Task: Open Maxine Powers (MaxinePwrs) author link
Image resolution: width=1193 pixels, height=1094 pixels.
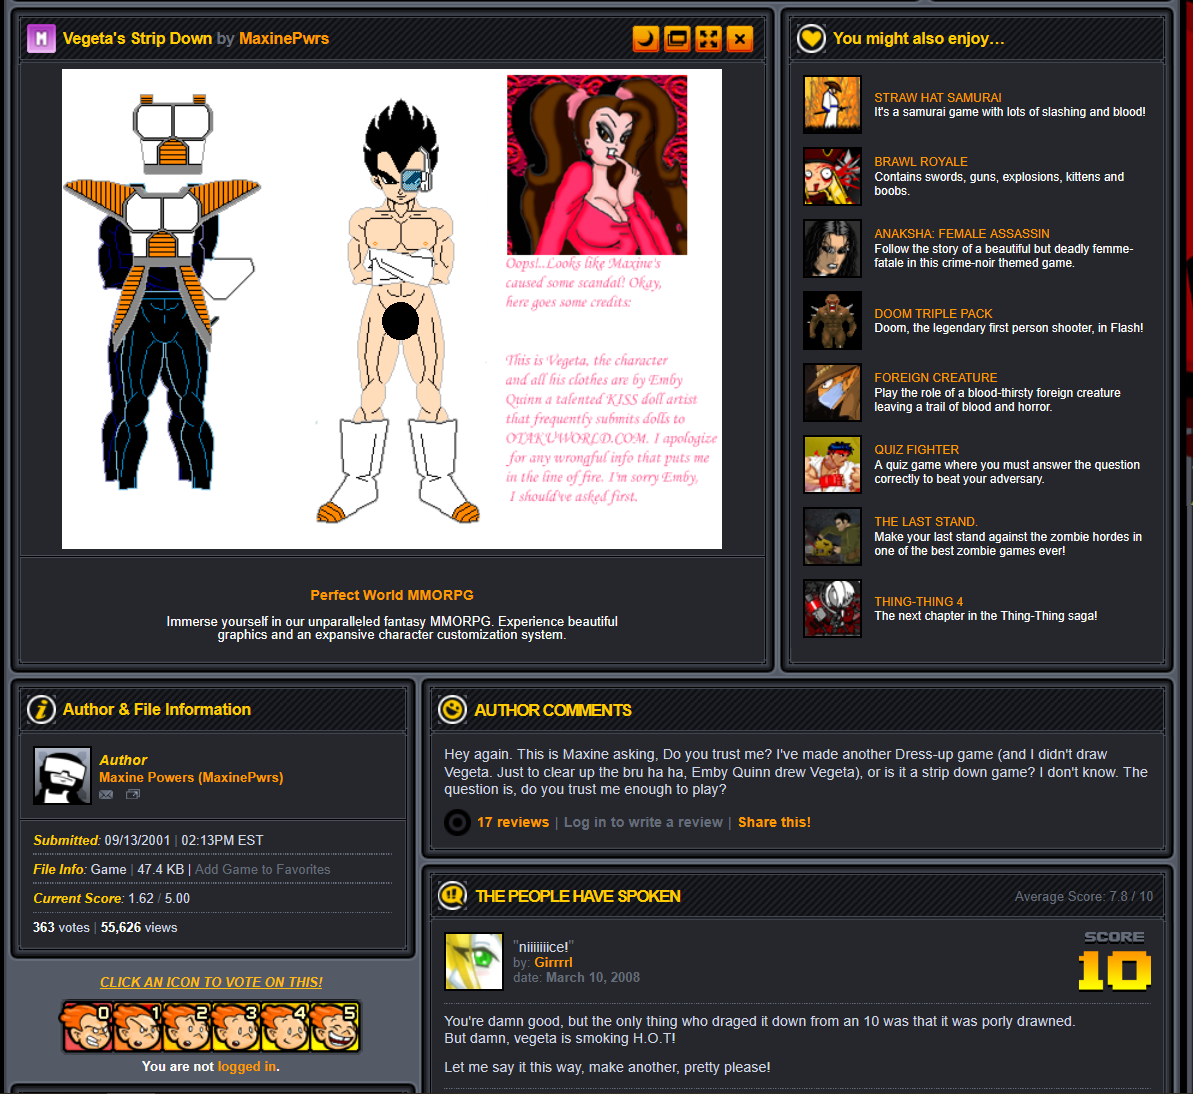Action: tap(191, 777)
